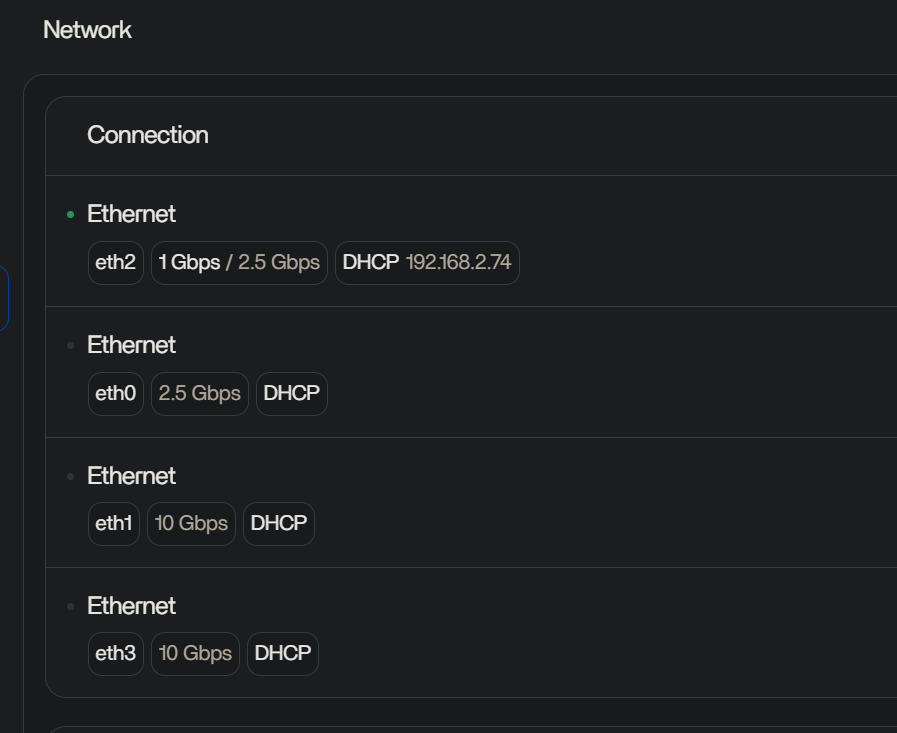This screenshot has width=897, height=733.
Task: Click the 10 Gbps speed badge for eth1
Action: [x=191, y=523]
